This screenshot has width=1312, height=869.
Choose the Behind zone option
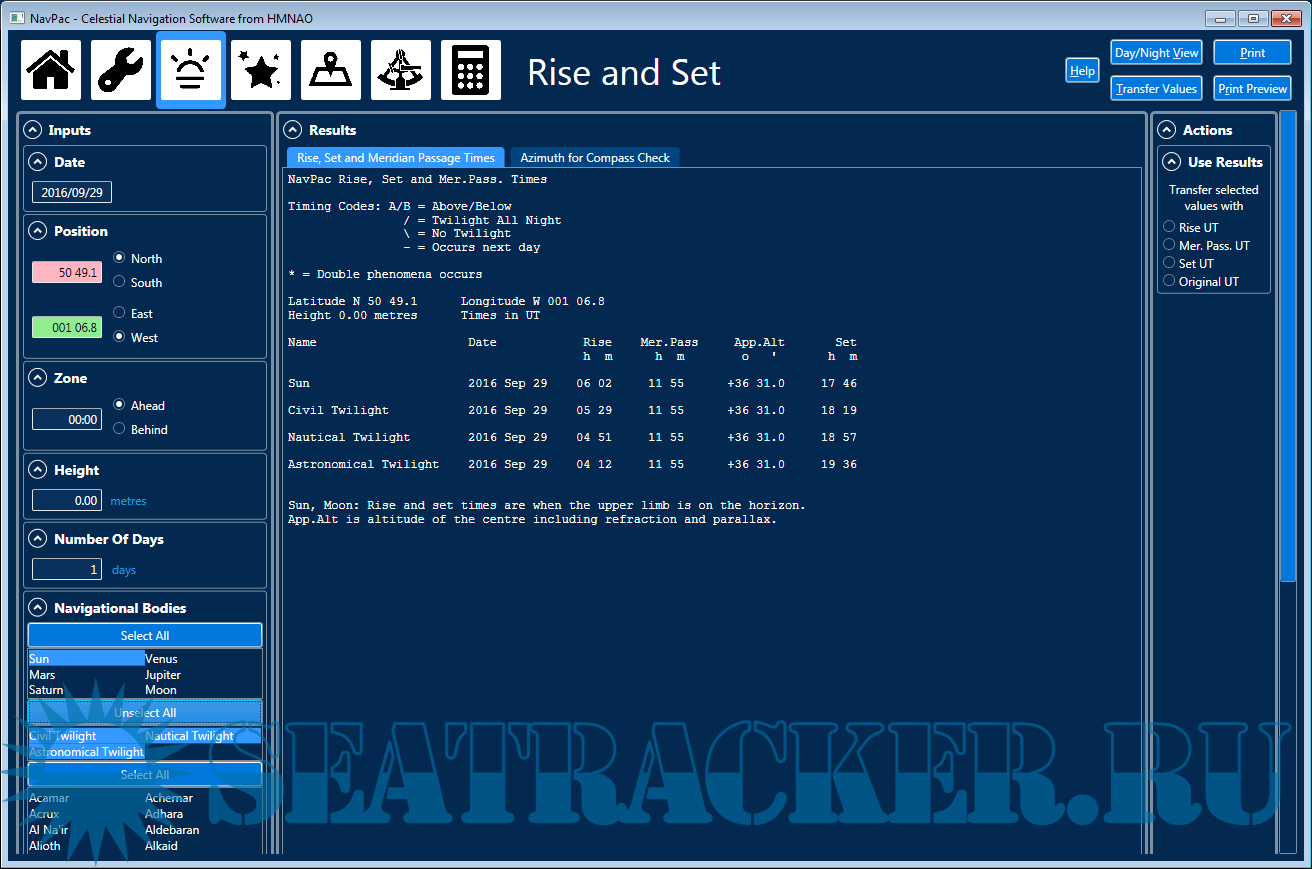point(120,429)
